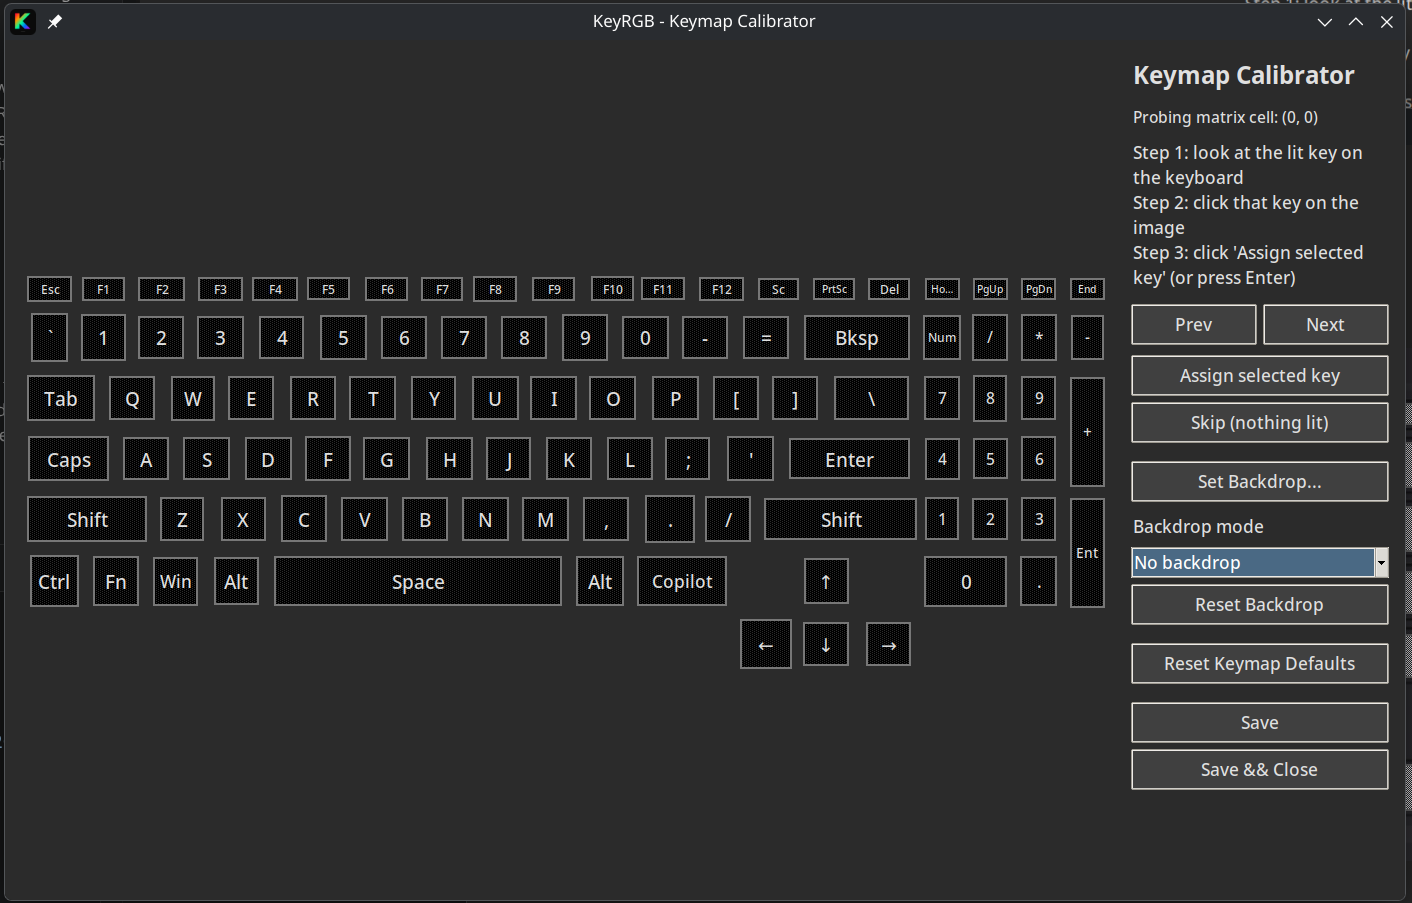1412x903 pixels.
Task: Click the Keymap Calibrator heading
Action: pos(1243,76)
